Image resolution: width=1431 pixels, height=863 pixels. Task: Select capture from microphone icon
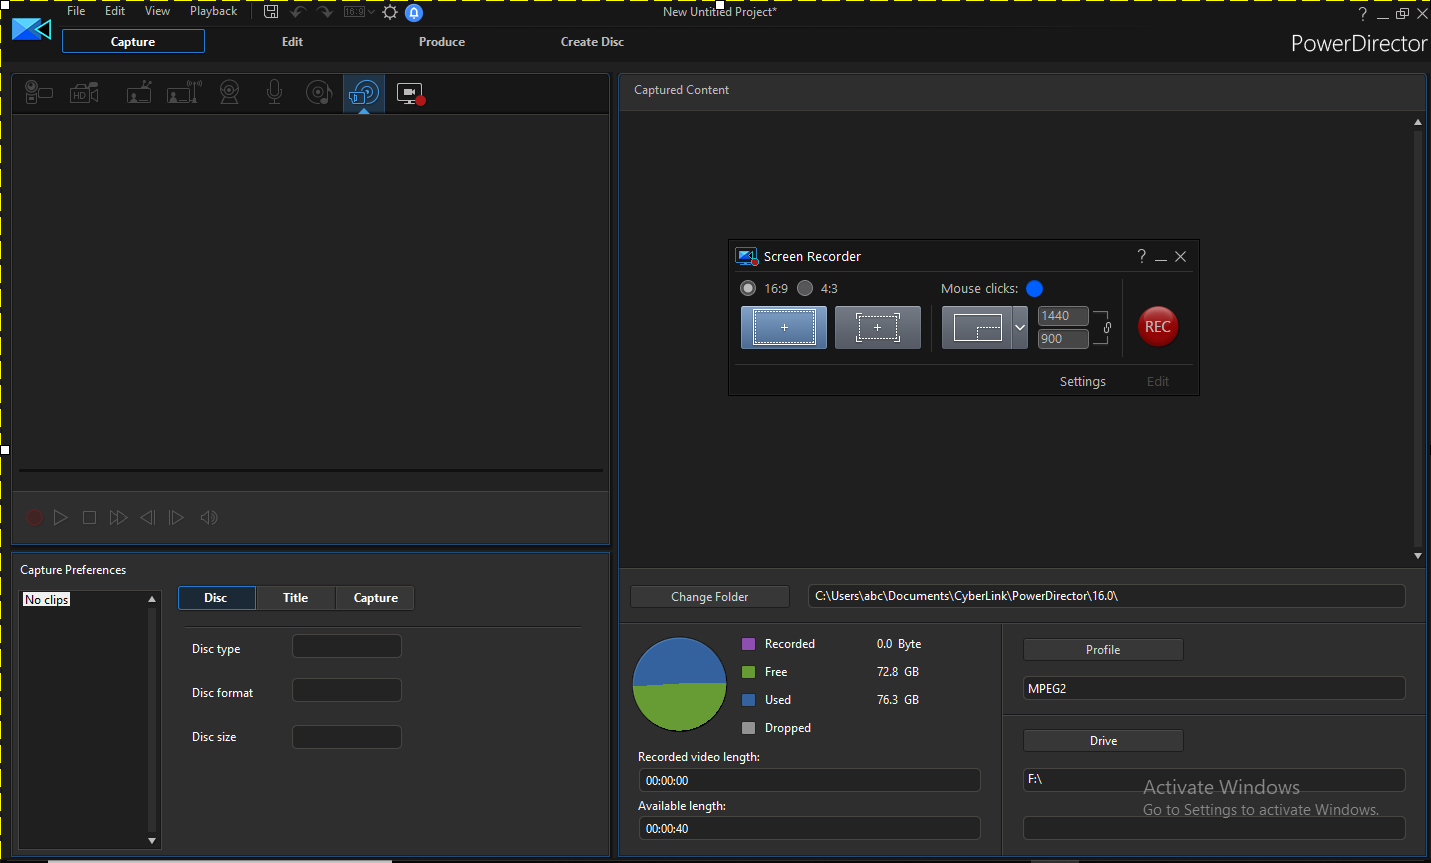(x=274, y=93)
